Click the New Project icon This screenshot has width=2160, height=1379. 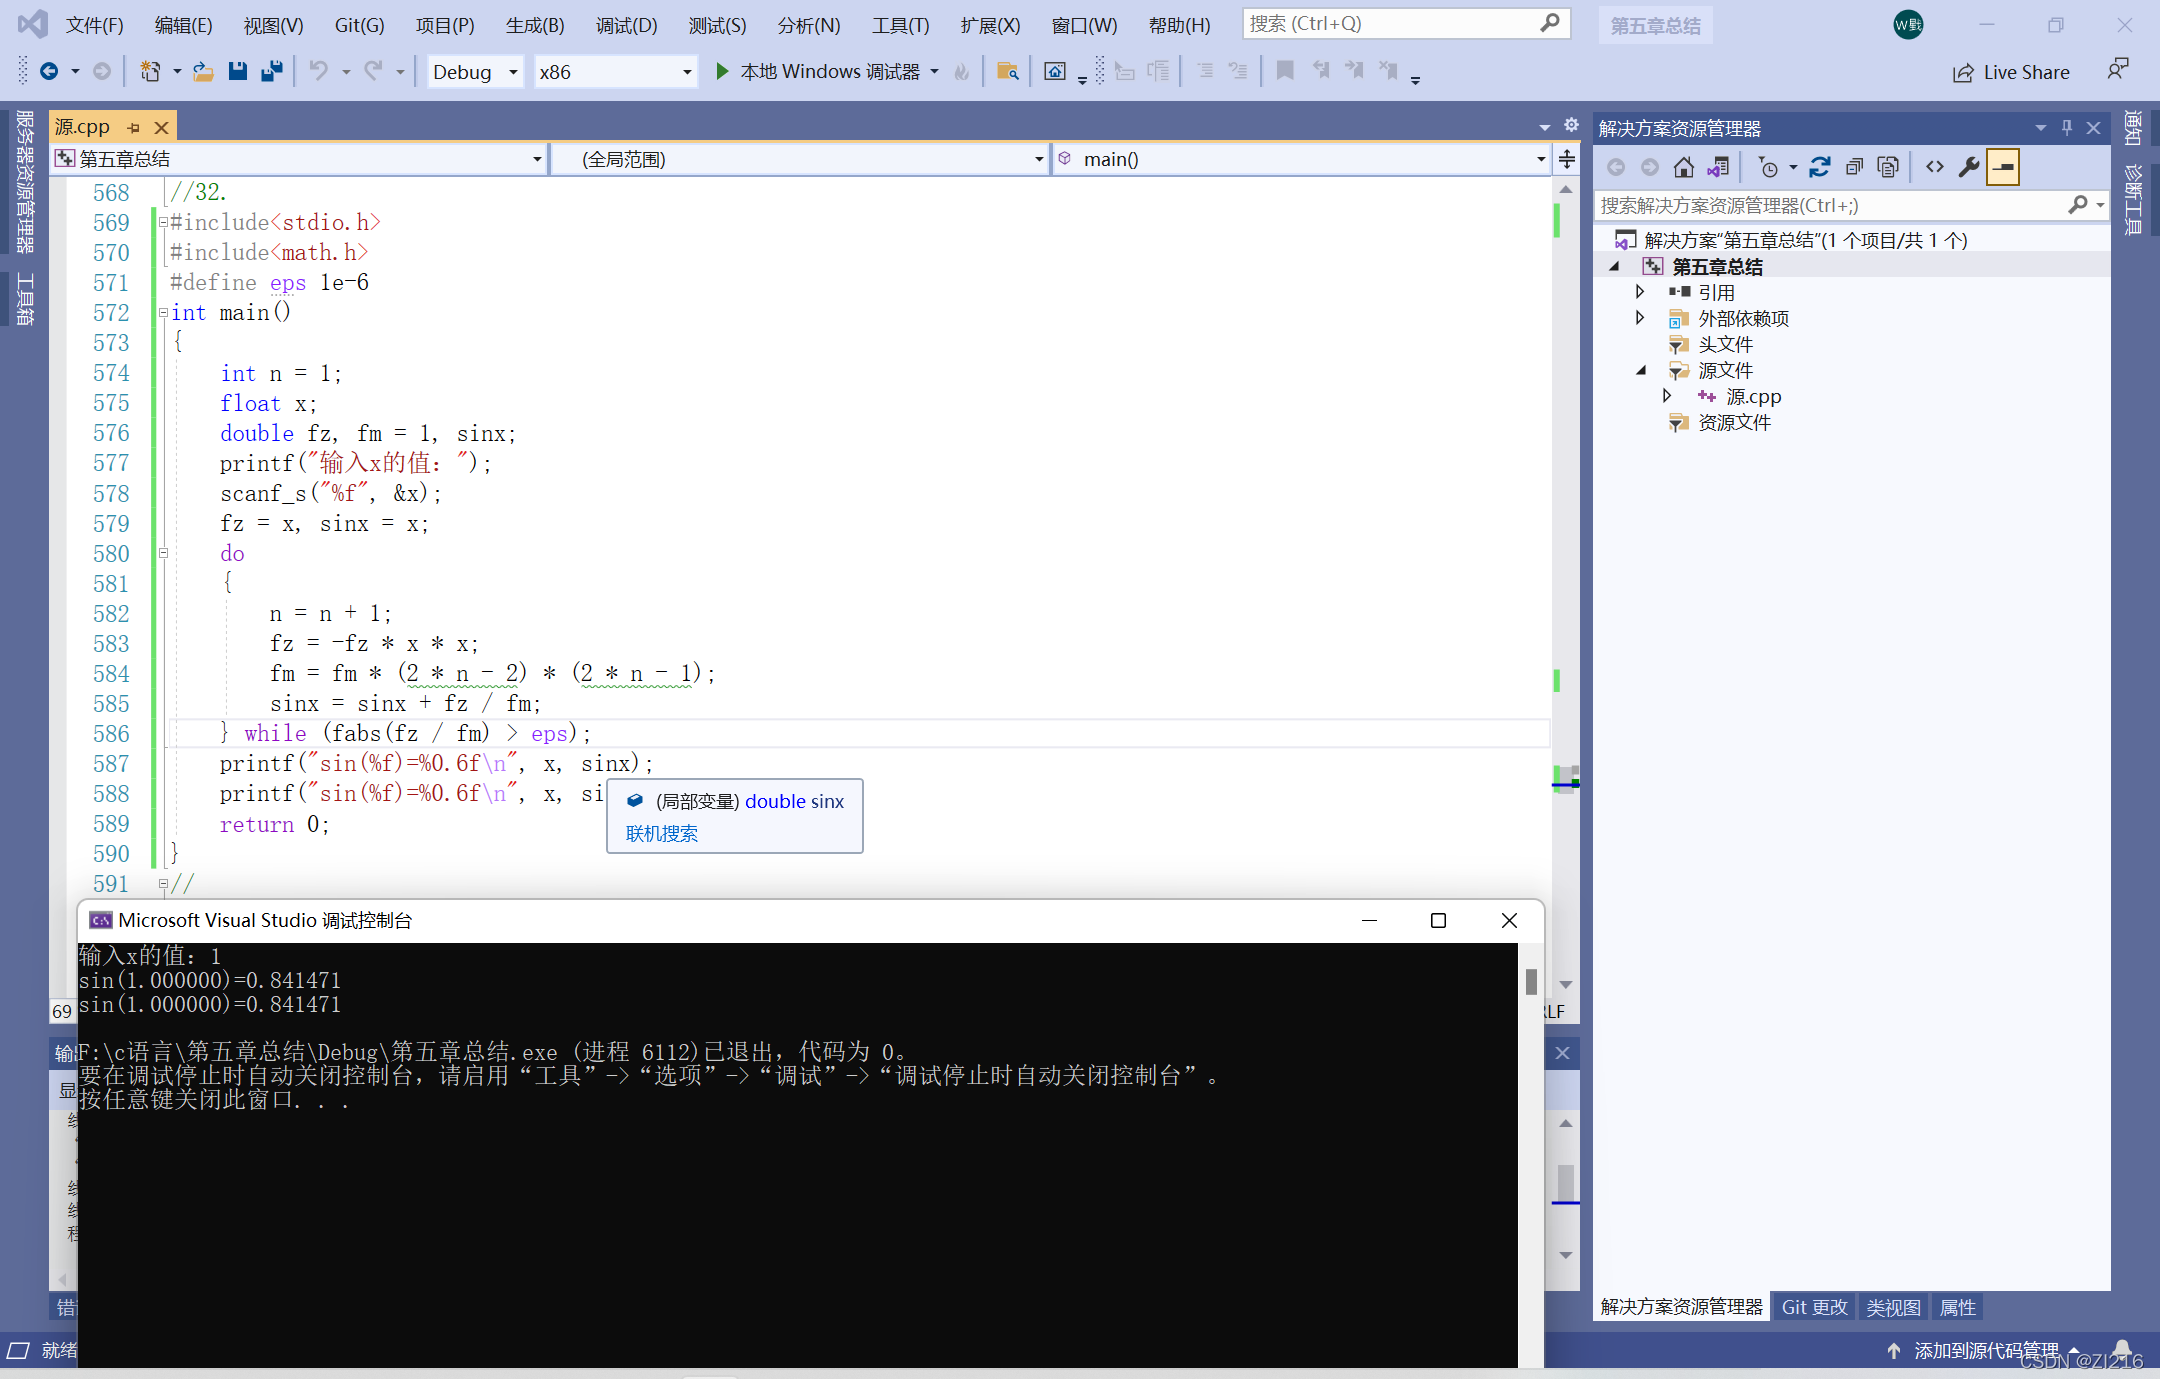point(150,71)
